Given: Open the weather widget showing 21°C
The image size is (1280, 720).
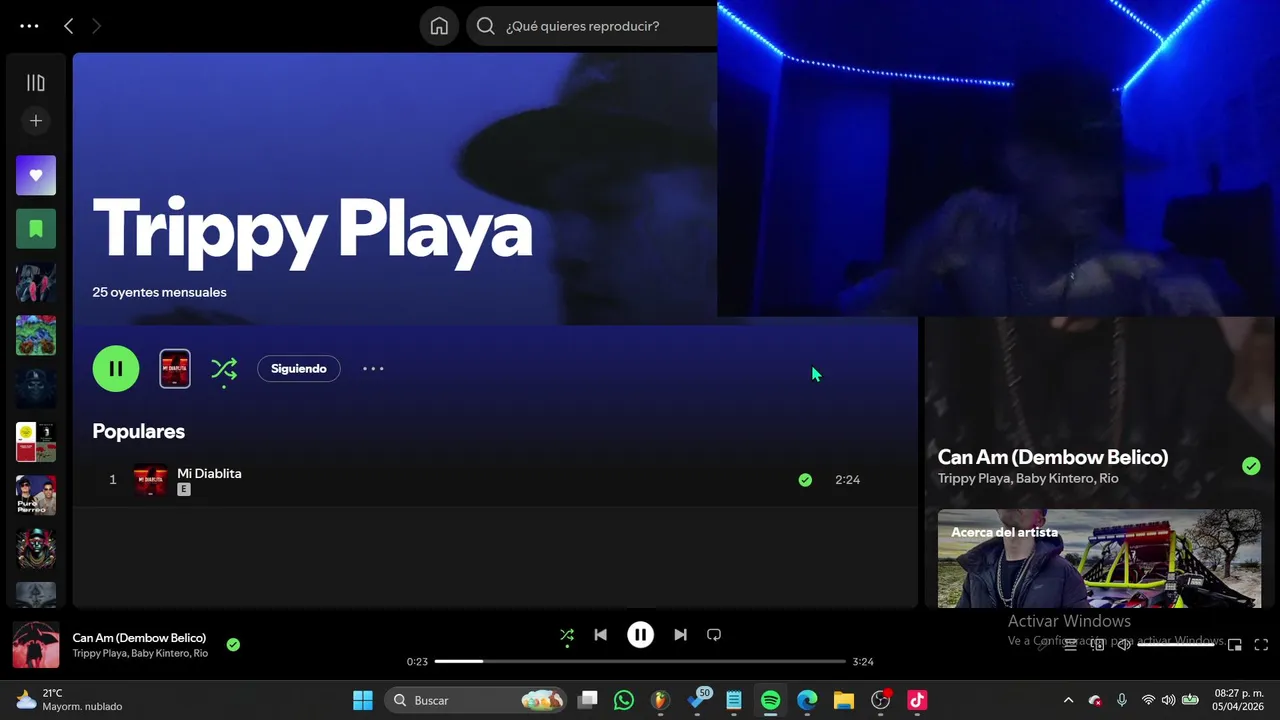Looking at the screenshot, I should coord(70,700).
